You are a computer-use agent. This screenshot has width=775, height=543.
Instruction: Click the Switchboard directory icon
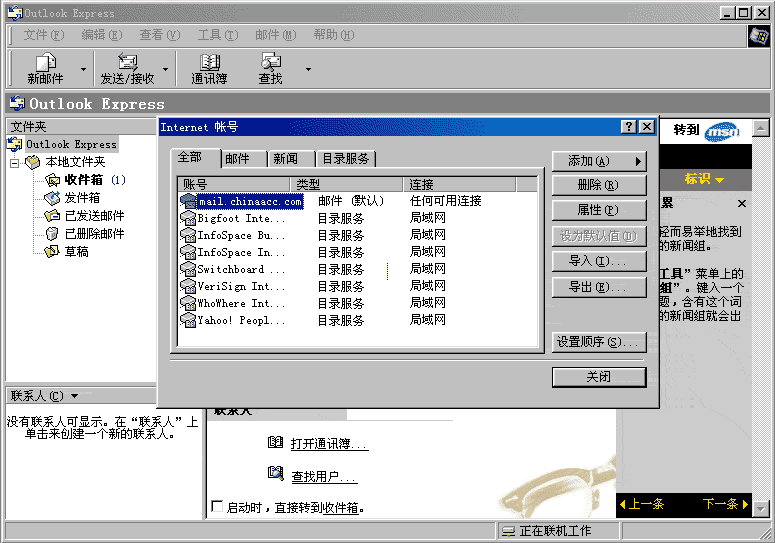click(188, 269)
